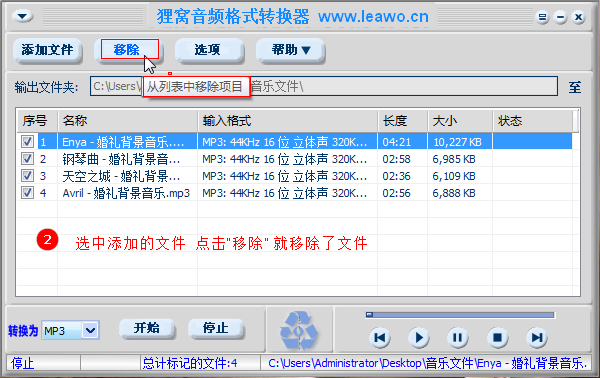This screenshot has height=378, width=600.
Task: Uncheck the checkbox for row 1 Enya
Action: point(27,142)
